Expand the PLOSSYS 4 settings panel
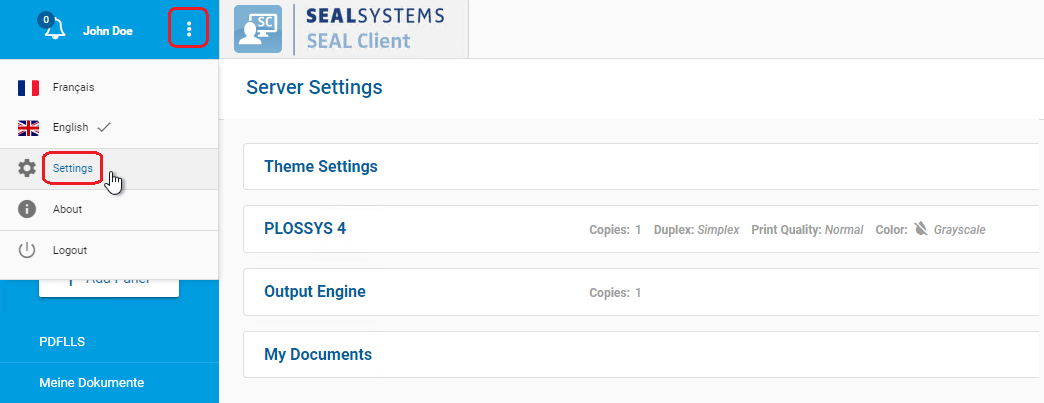This screenshot has height=403, width=1044. 305,229
